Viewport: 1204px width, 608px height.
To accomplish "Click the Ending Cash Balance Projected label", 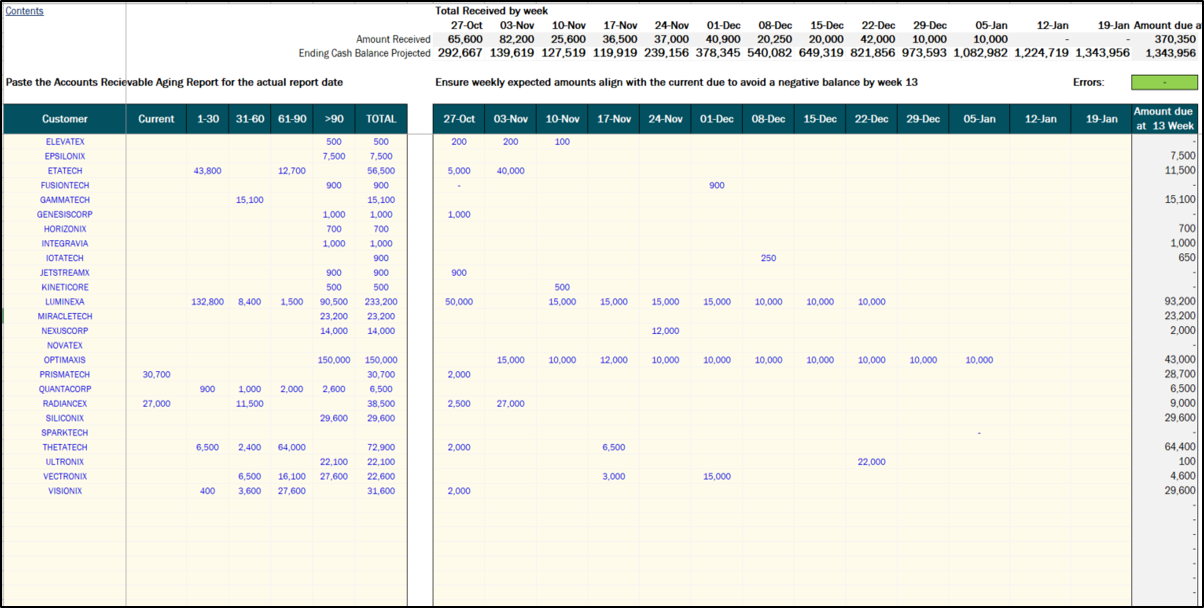I will 365,53.
